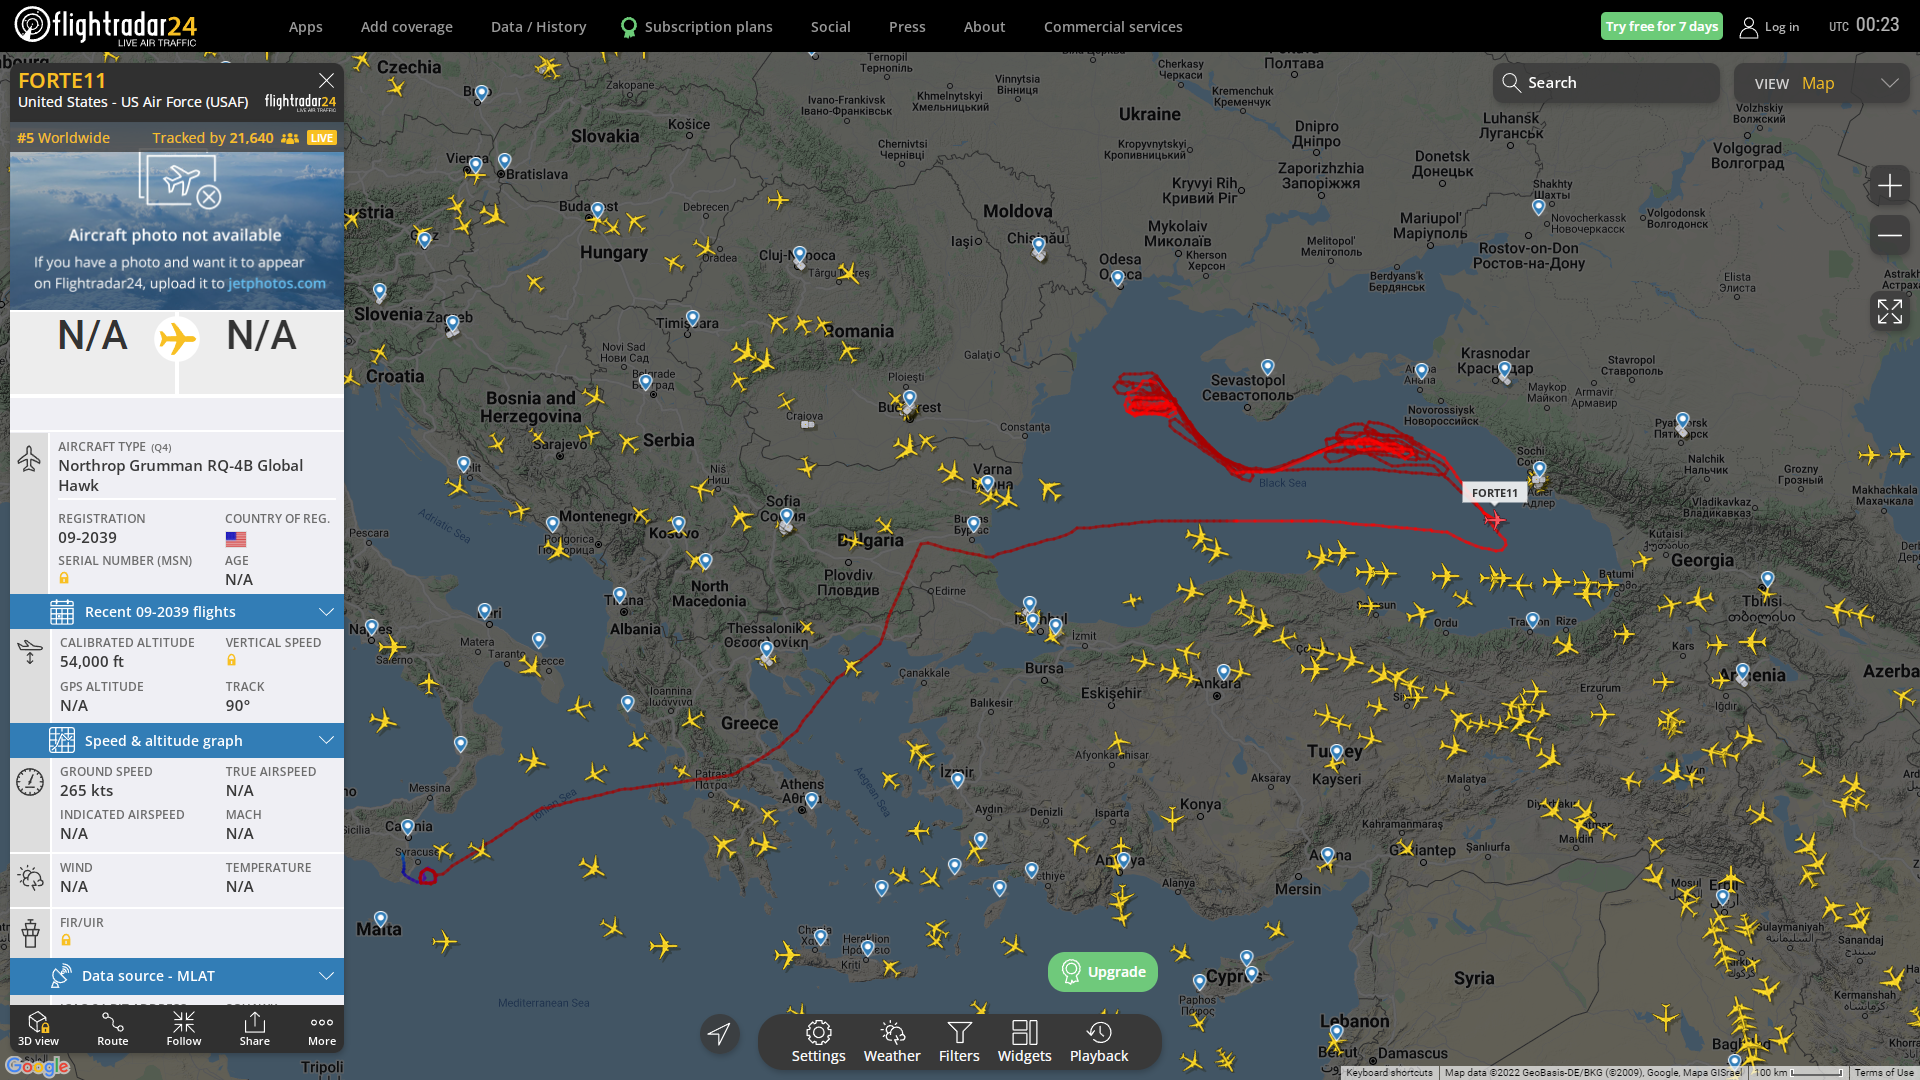Center map on my location arrow
This screenshot has width=1920, height=1080.
click(x=719, y=1033)
